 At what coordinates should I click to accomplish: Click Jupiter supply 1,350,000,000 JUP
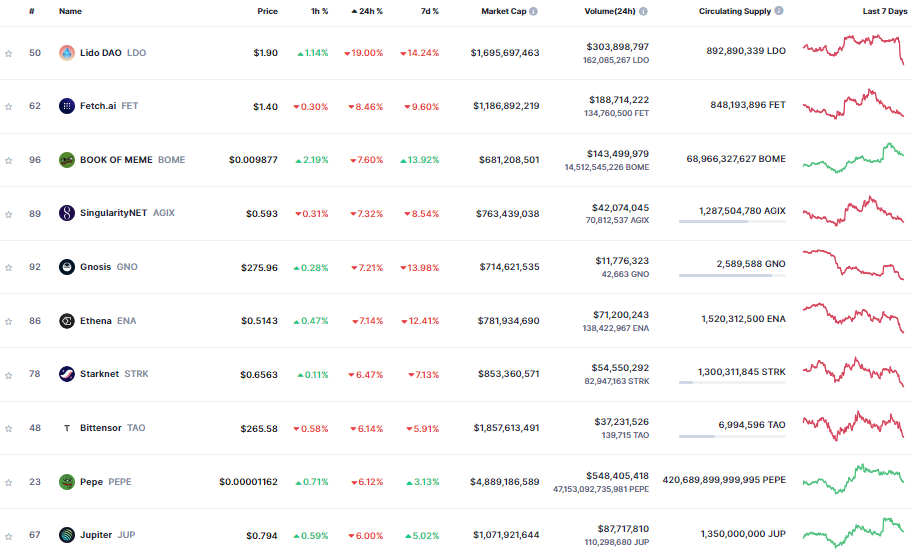(743, 534)
